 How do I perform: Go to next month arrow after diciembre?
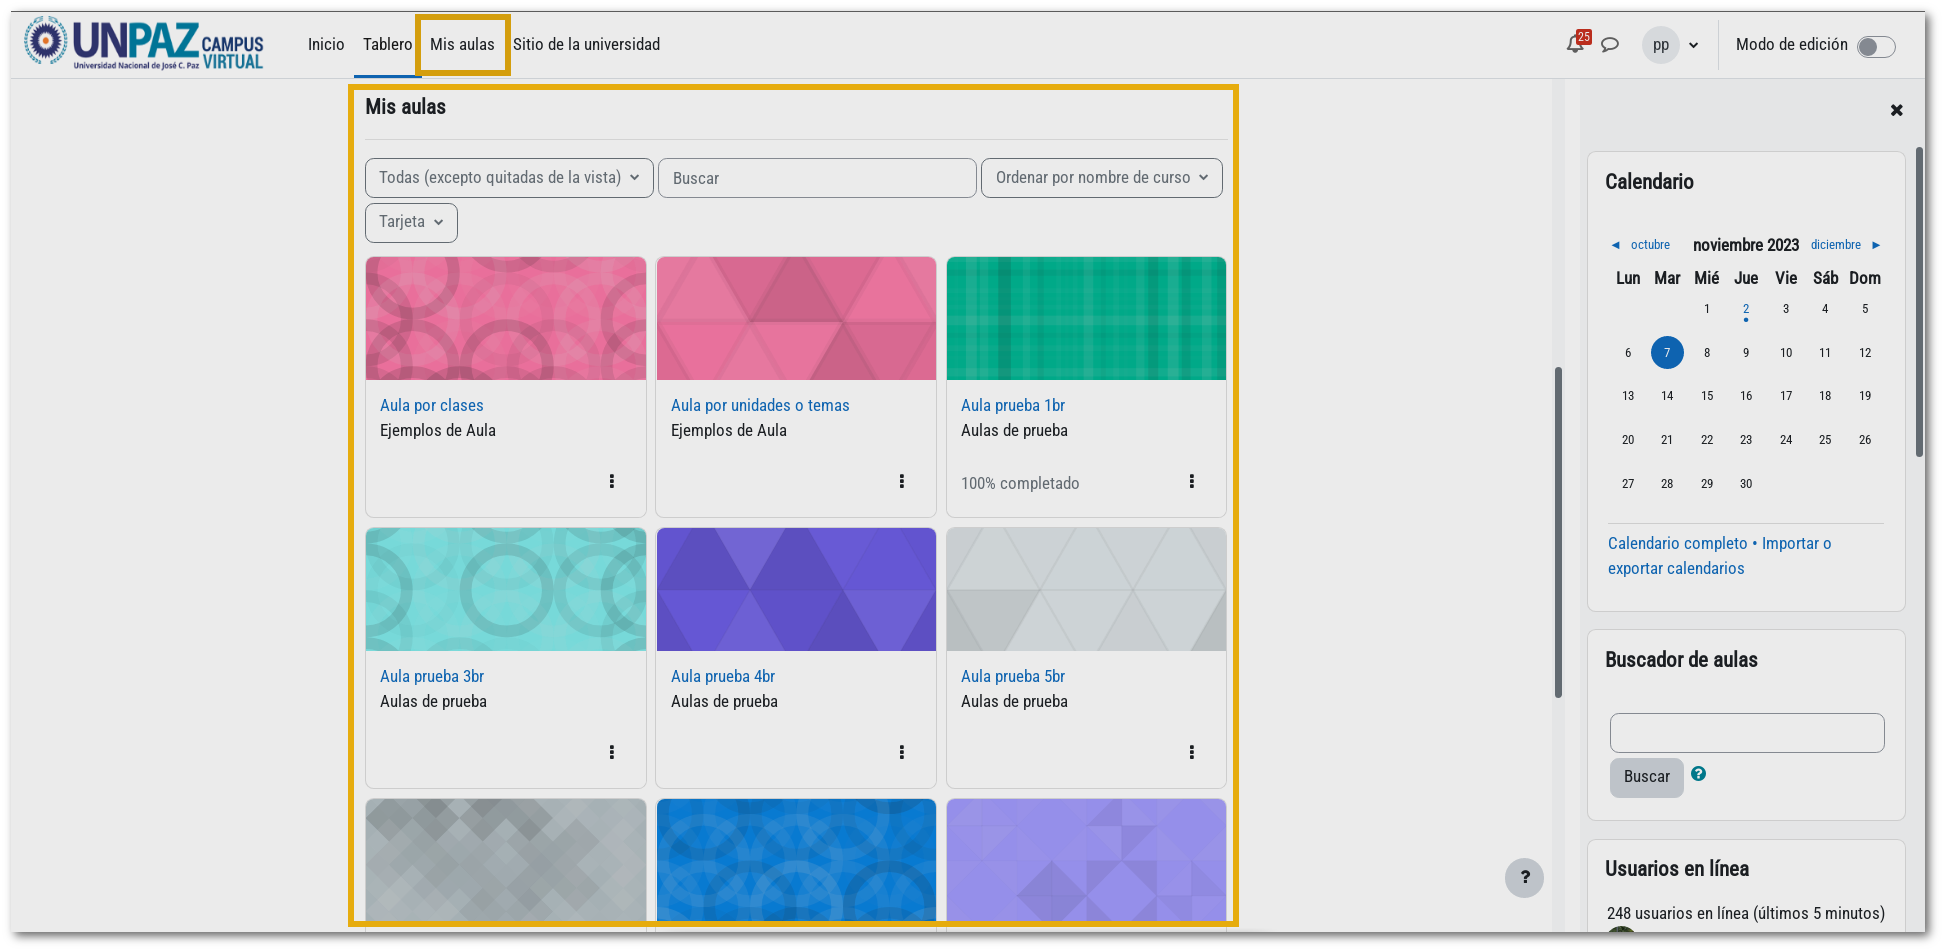[x=1876, y=245]
